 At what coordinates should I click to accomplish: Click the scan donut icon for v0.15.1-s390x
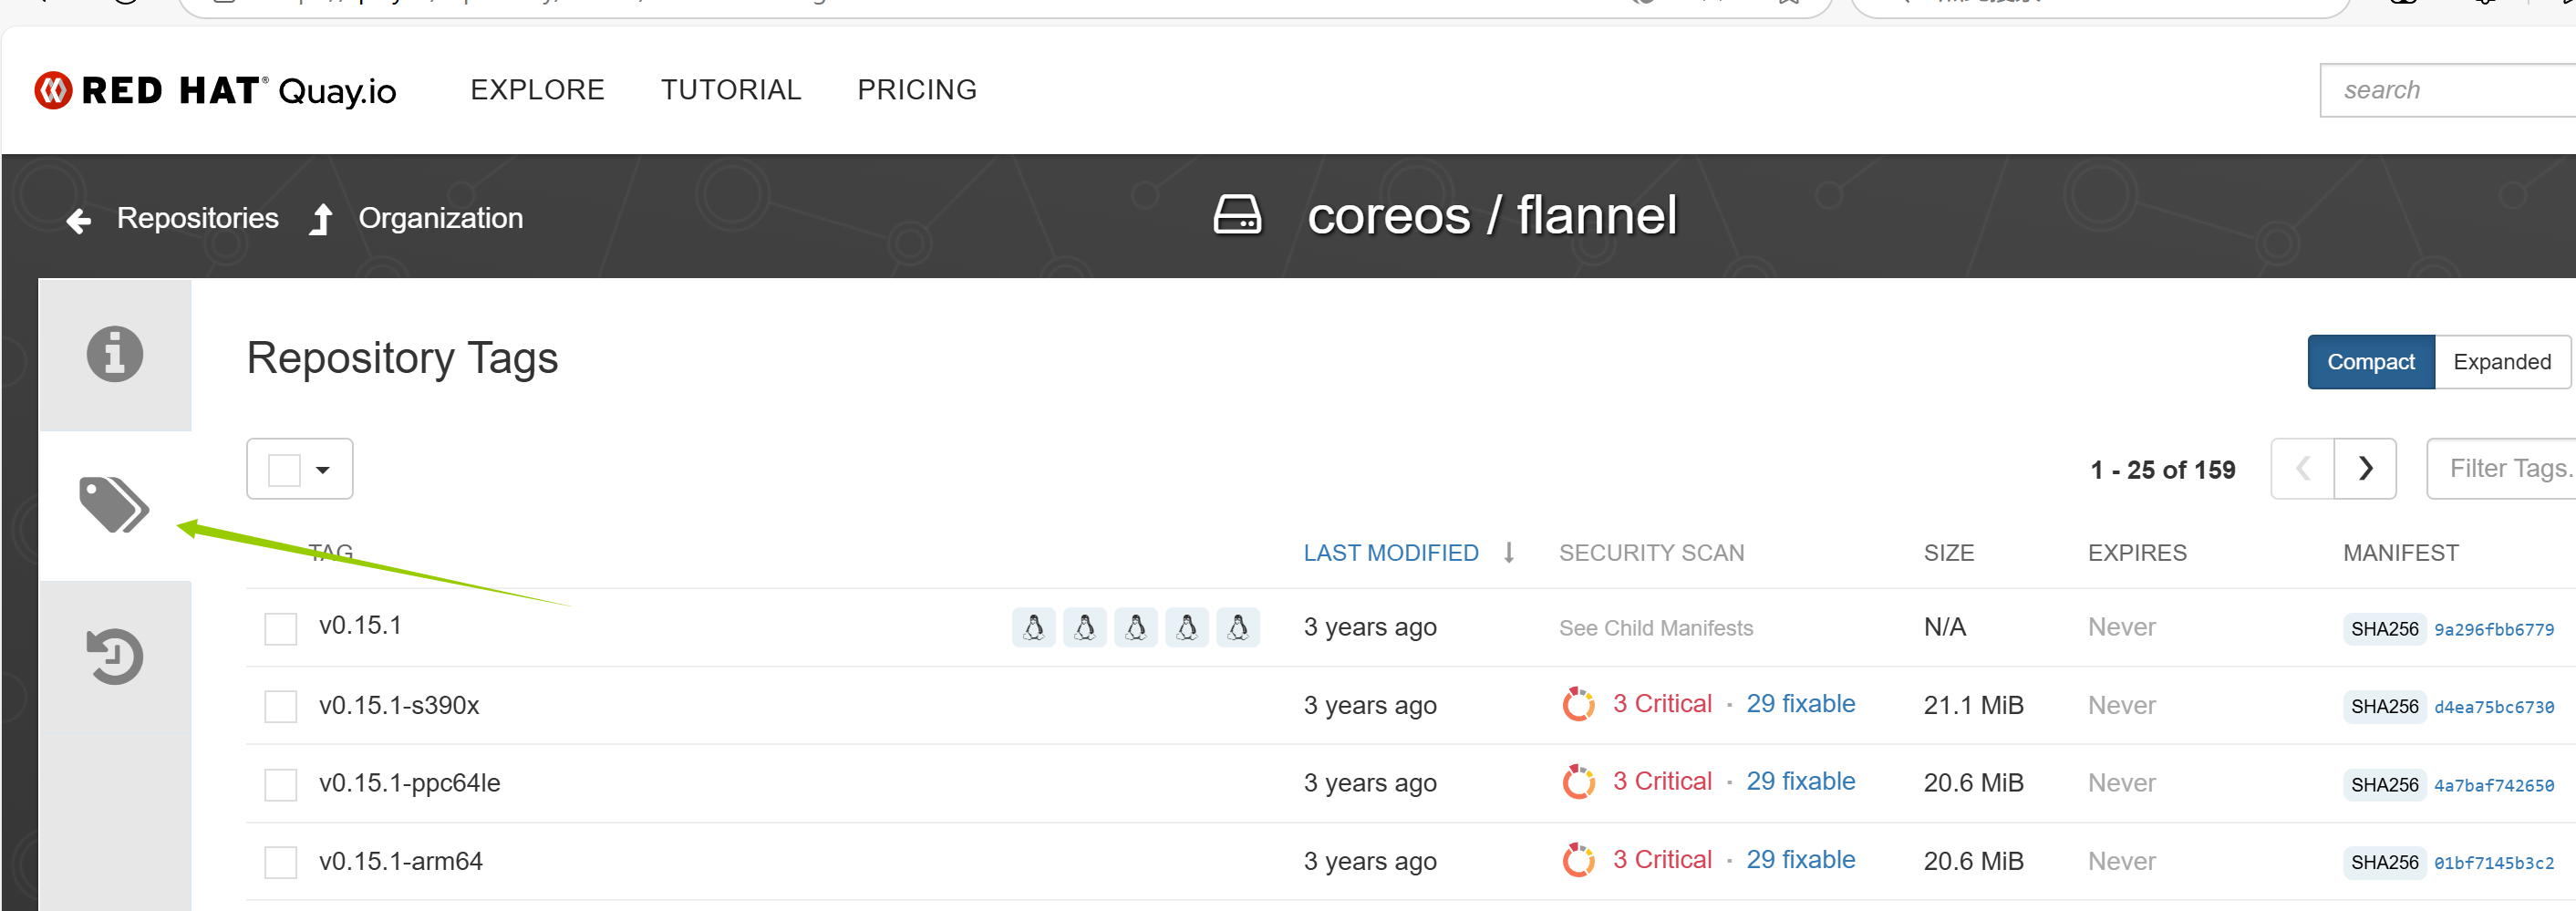click(x=1579, y=704)
